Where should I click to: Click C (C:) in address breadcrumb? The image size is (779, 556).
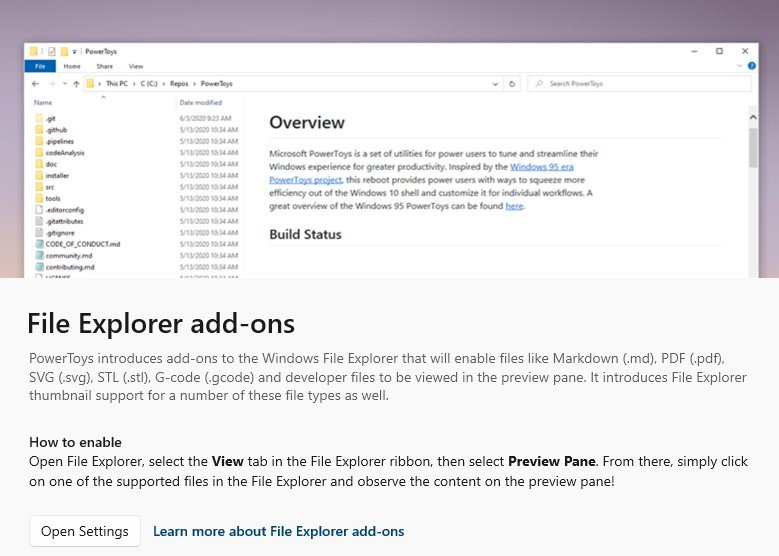point(149,83)
